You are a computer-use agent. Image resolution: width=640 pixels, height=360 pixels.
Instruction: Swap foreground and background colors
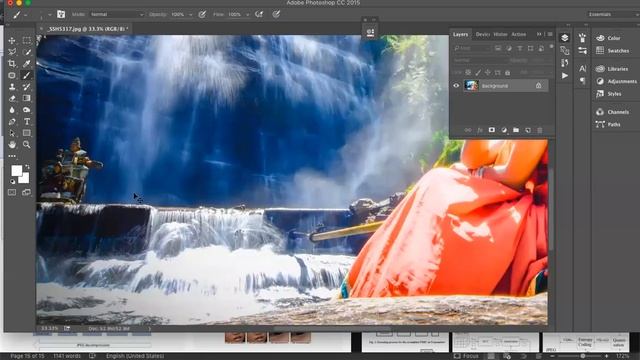coord(27,167)
